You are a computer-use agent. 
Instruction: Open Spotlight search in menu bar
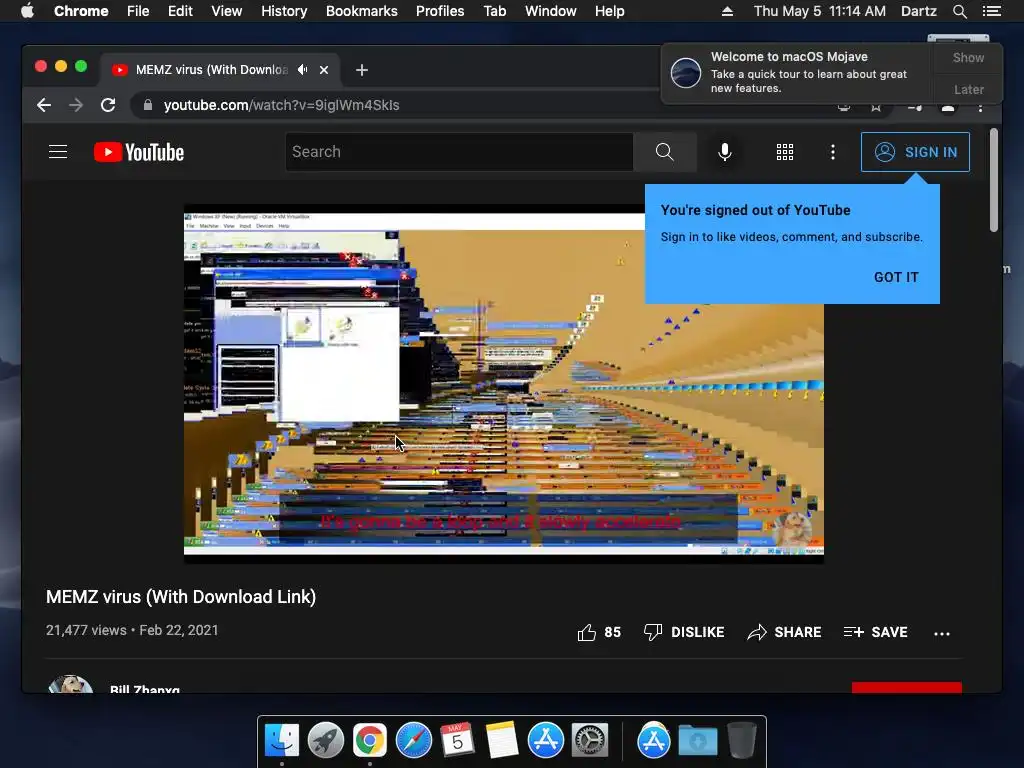click(959, 11)
